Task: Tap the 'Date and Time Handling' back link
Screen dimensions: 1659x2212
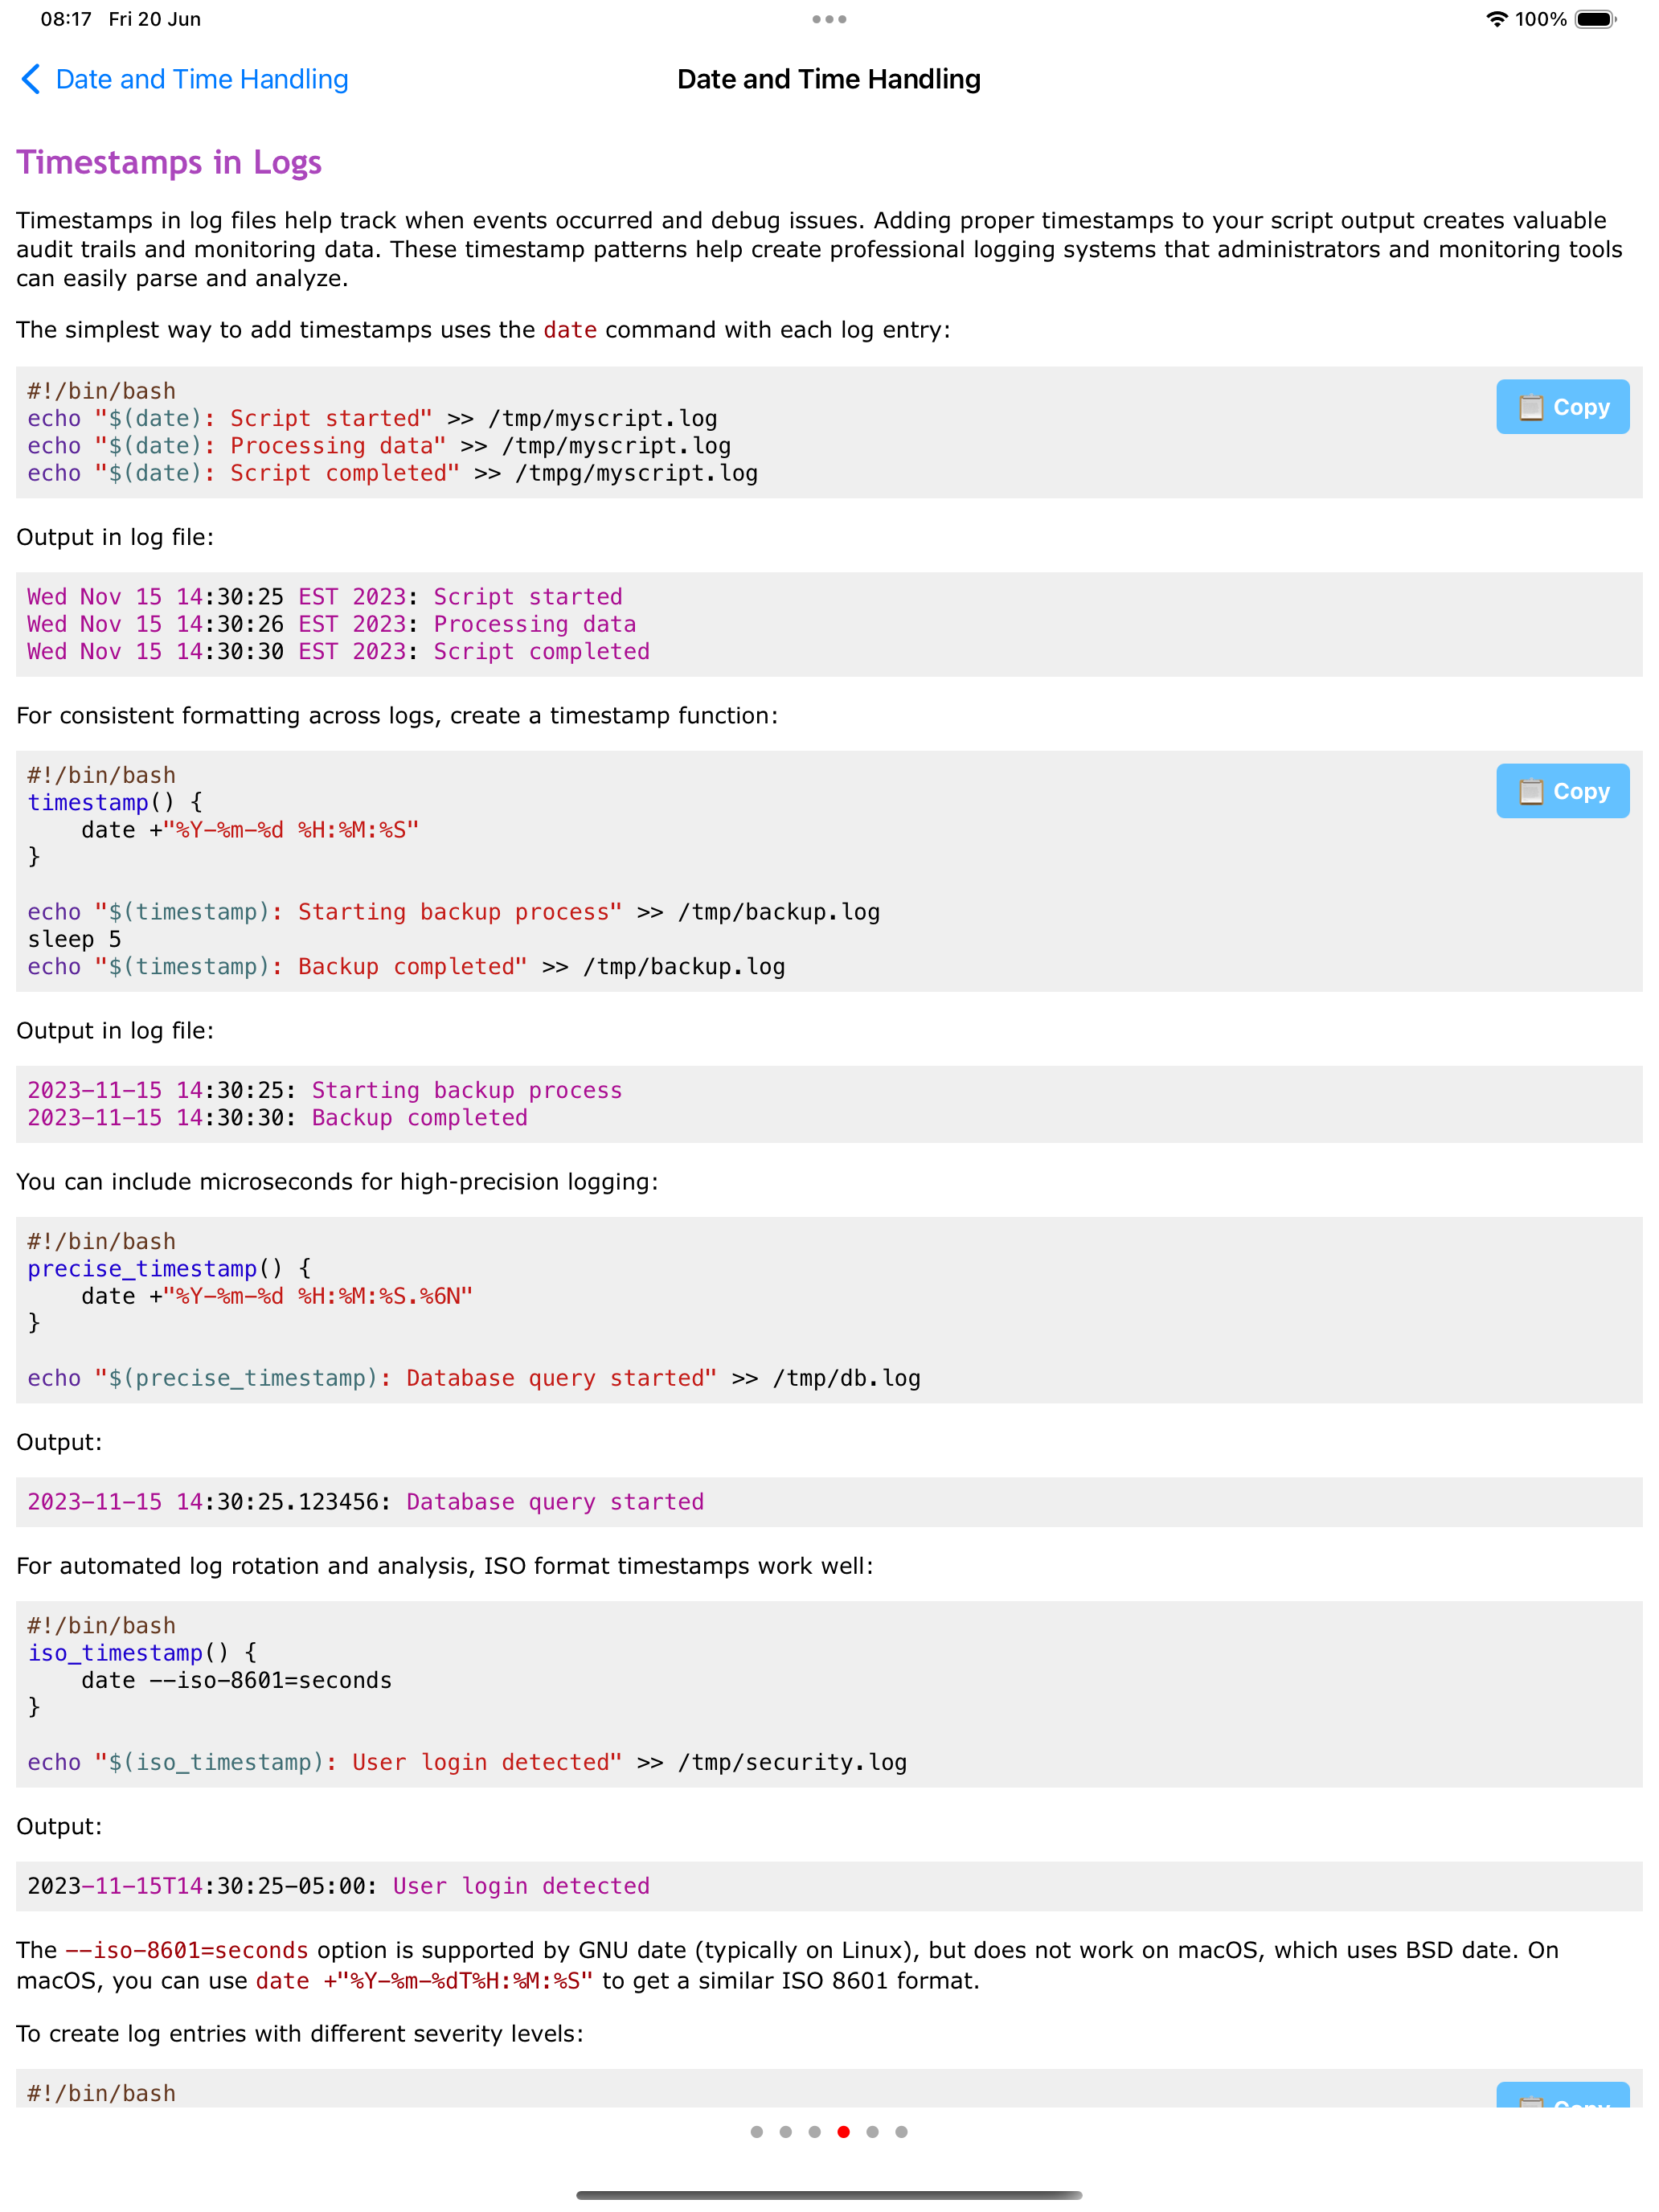Action: pos(201,79)
